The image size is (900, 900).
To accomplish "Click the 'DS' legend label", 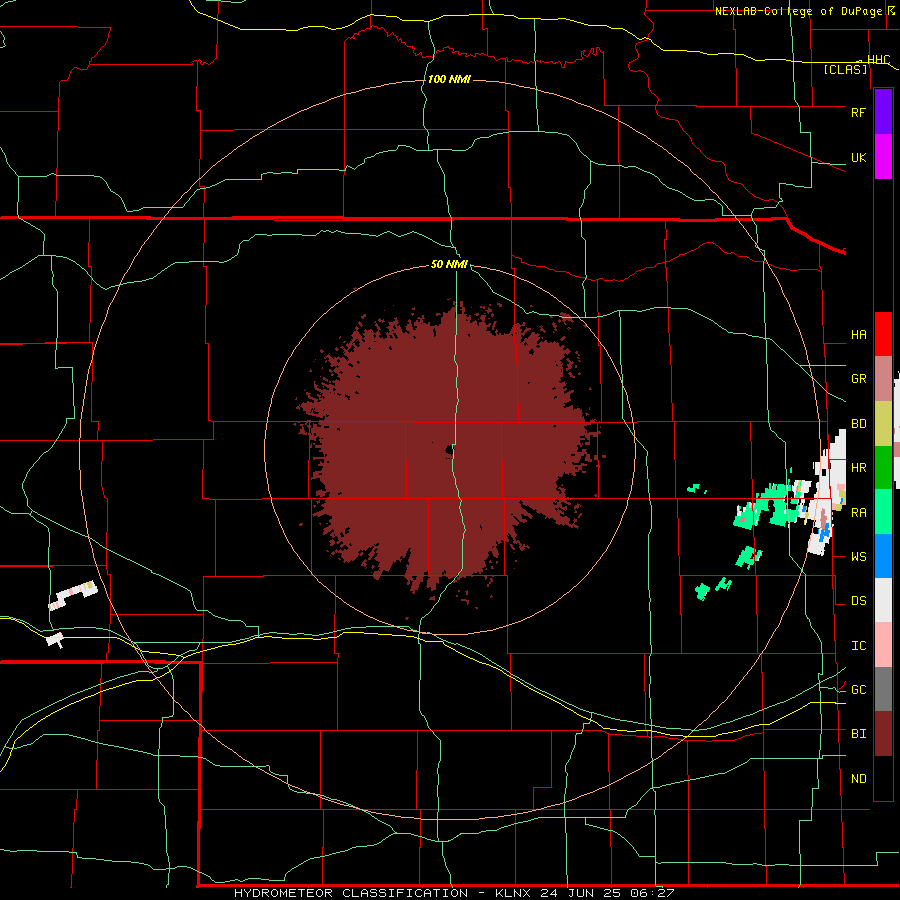I will tap(858, 601).
